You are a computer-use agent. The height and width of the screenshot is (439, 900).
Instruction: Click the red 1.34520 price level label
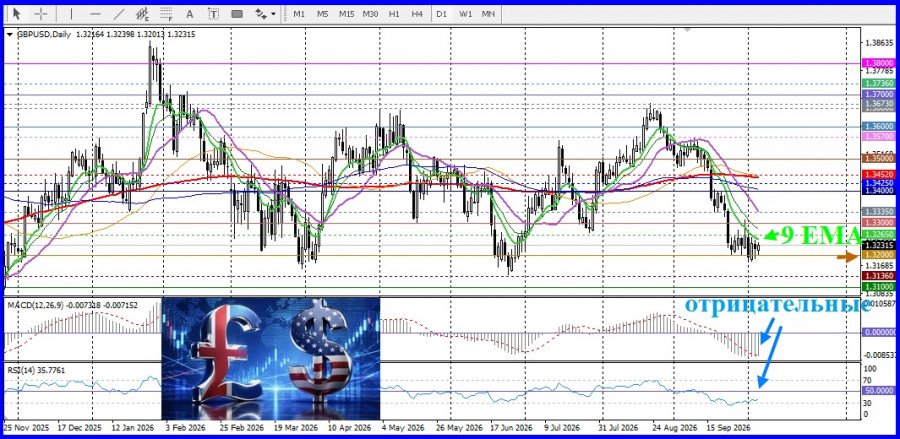(x=879, y=173)
